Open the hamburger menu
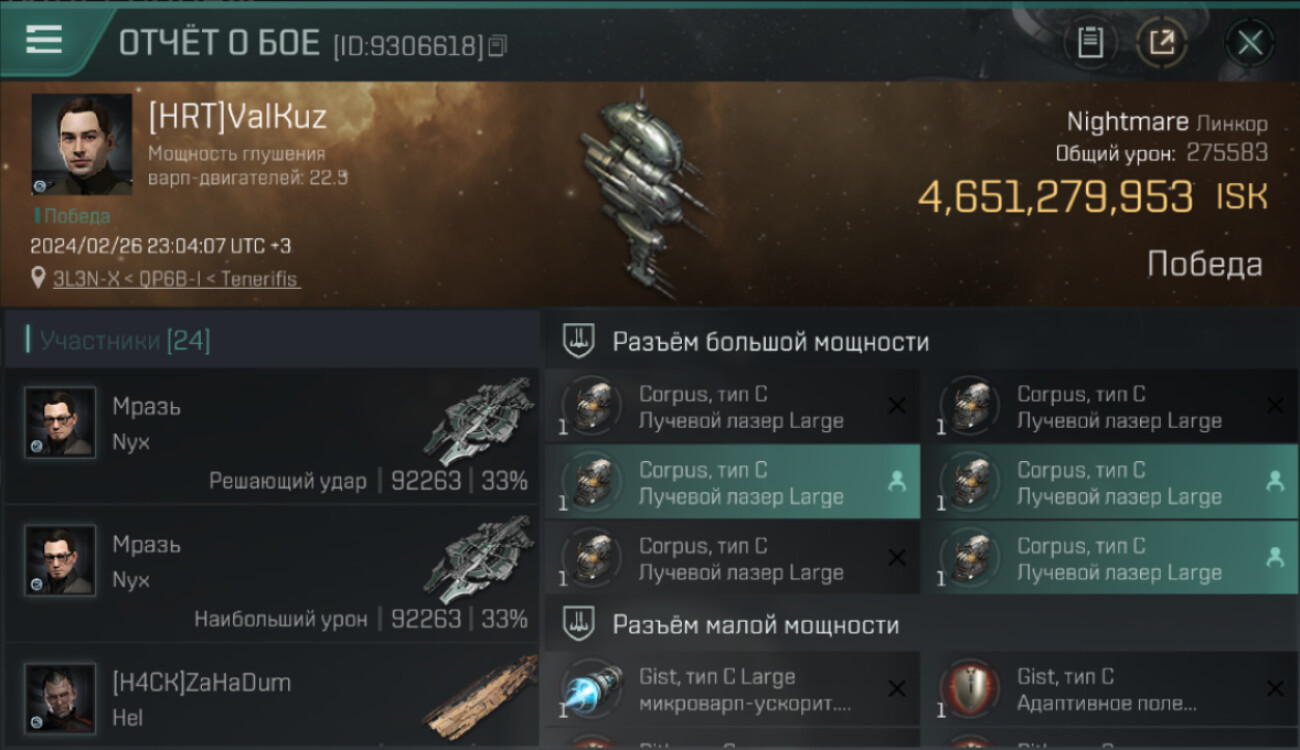The width and height of the screenshot is (1300, 750). click(x=44, y=39)
